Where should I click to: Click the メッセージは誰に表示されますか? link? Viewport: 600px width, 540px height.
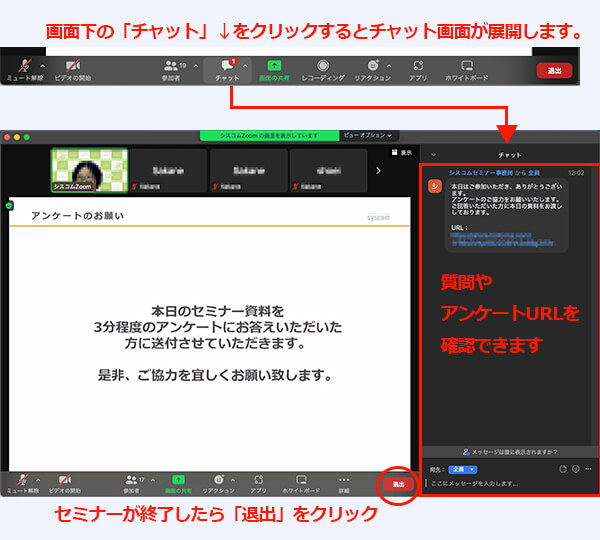510,452
